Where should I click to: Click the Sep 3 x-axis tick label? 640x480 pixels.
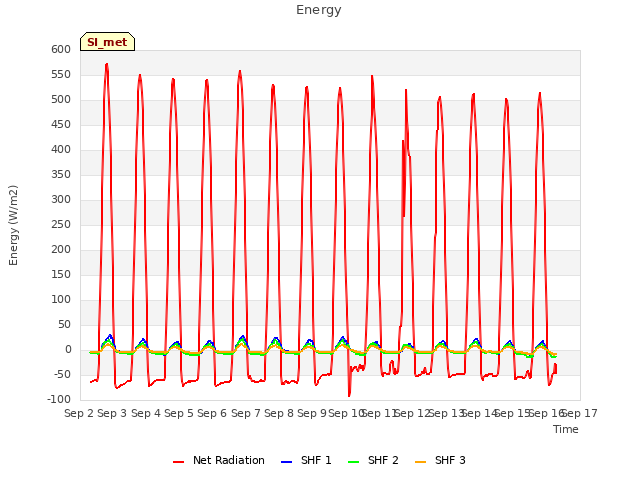coord(112,413)
